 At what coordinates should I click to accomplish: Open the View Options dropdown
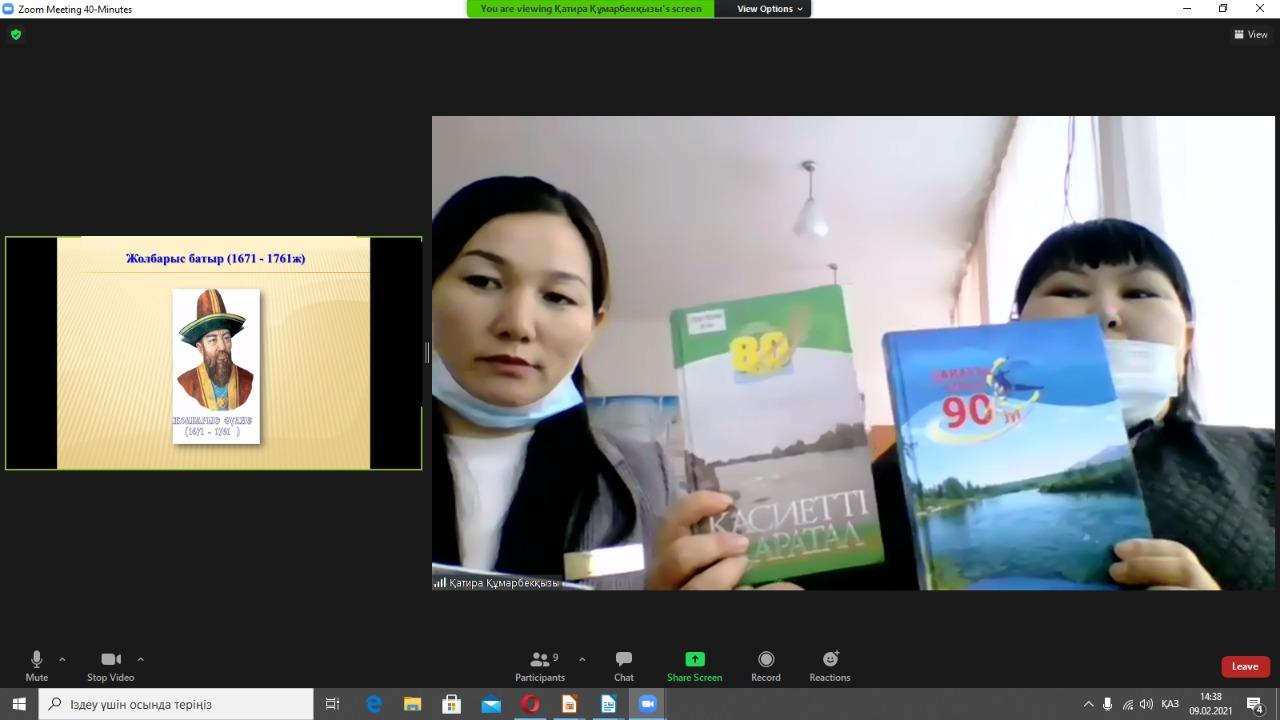click(x=769, y=9)
